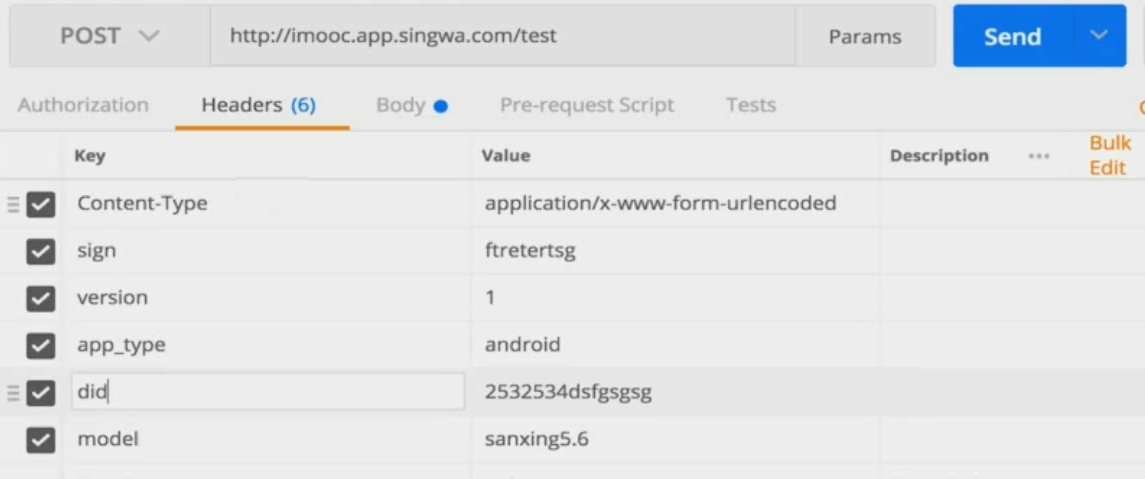Disable the sign header checkbox

[x=41, y=251]
